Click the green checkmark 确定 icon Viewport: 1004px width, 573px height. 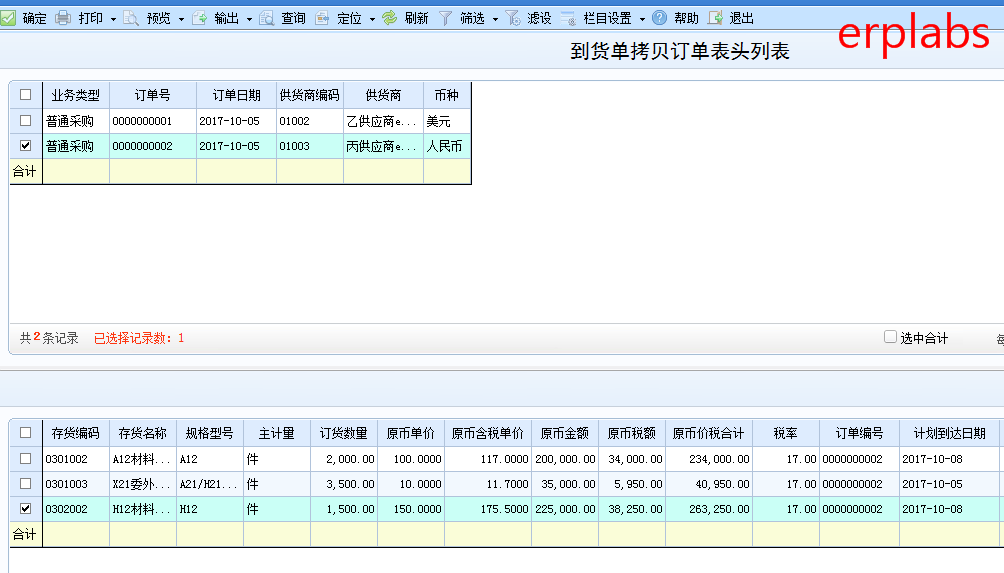coord(8,18)
